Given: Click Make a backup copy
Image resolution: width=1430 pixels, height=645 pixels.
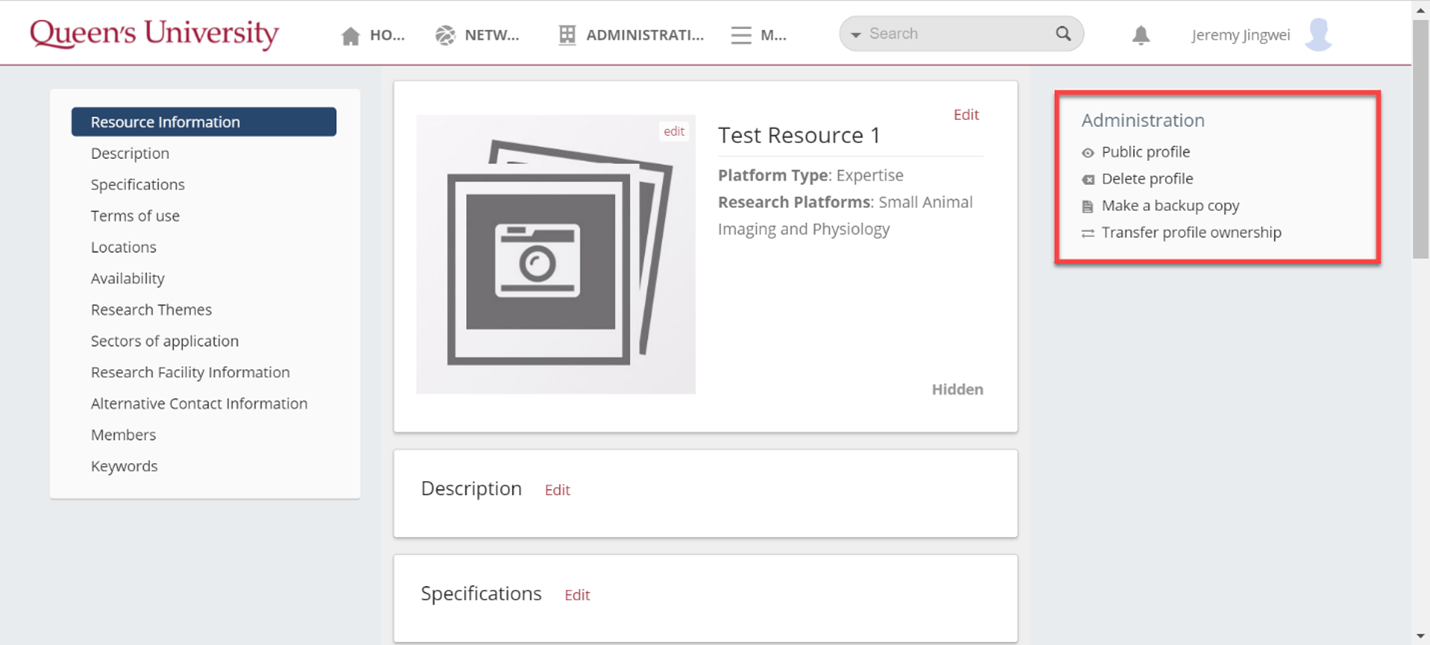Looking at the screenshot, I should click(x=1170, y=206).
